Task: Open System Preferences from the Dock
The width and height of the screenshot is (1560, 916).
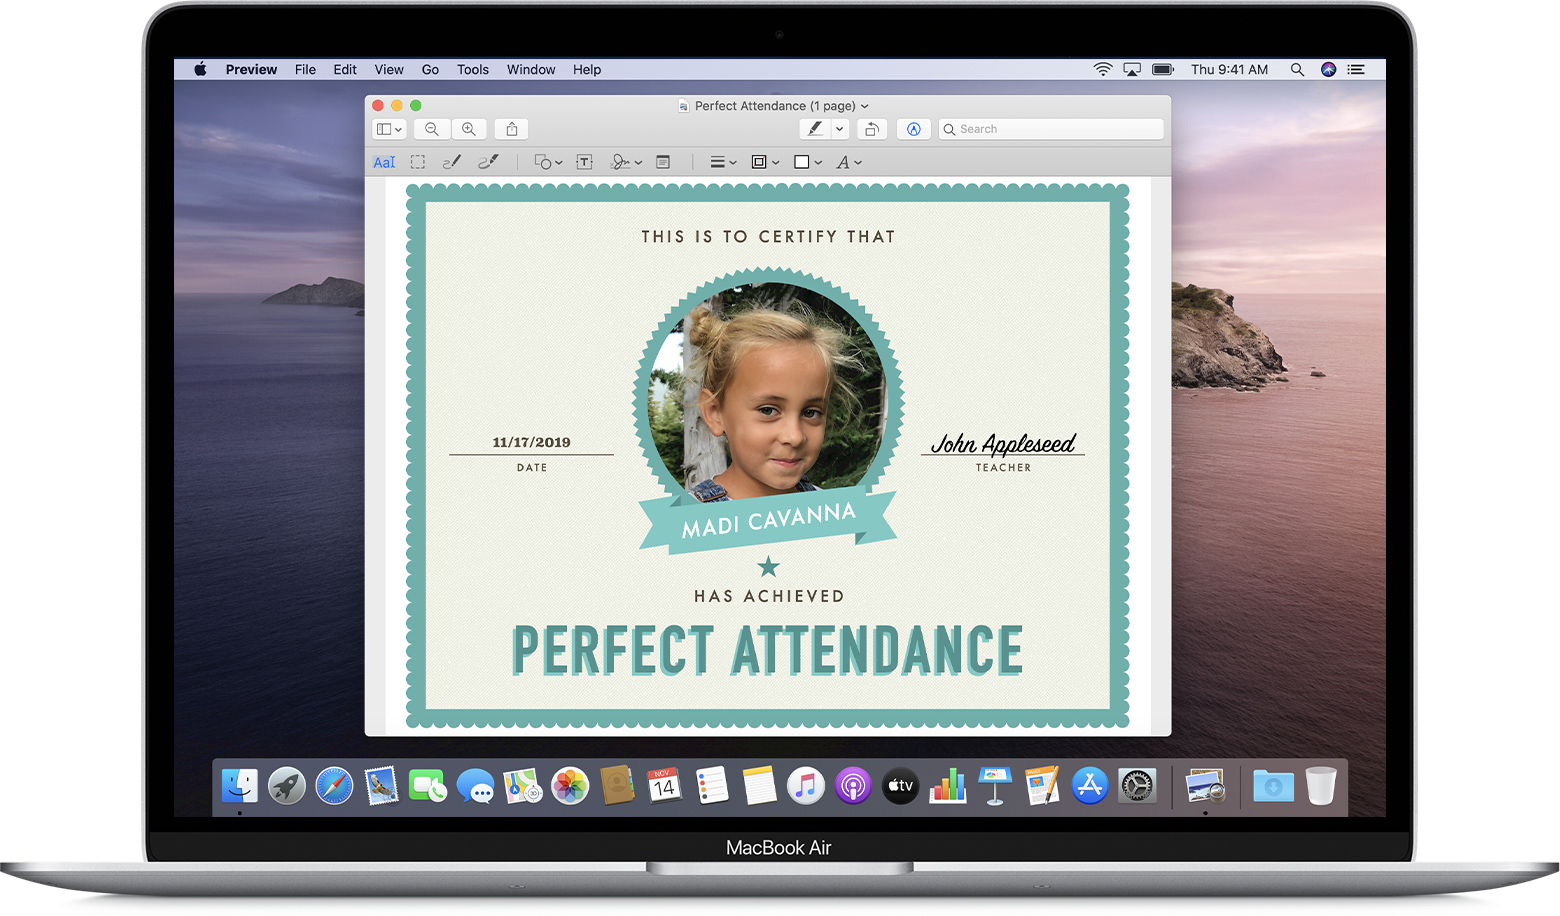Action: (x=1137, y=786)
